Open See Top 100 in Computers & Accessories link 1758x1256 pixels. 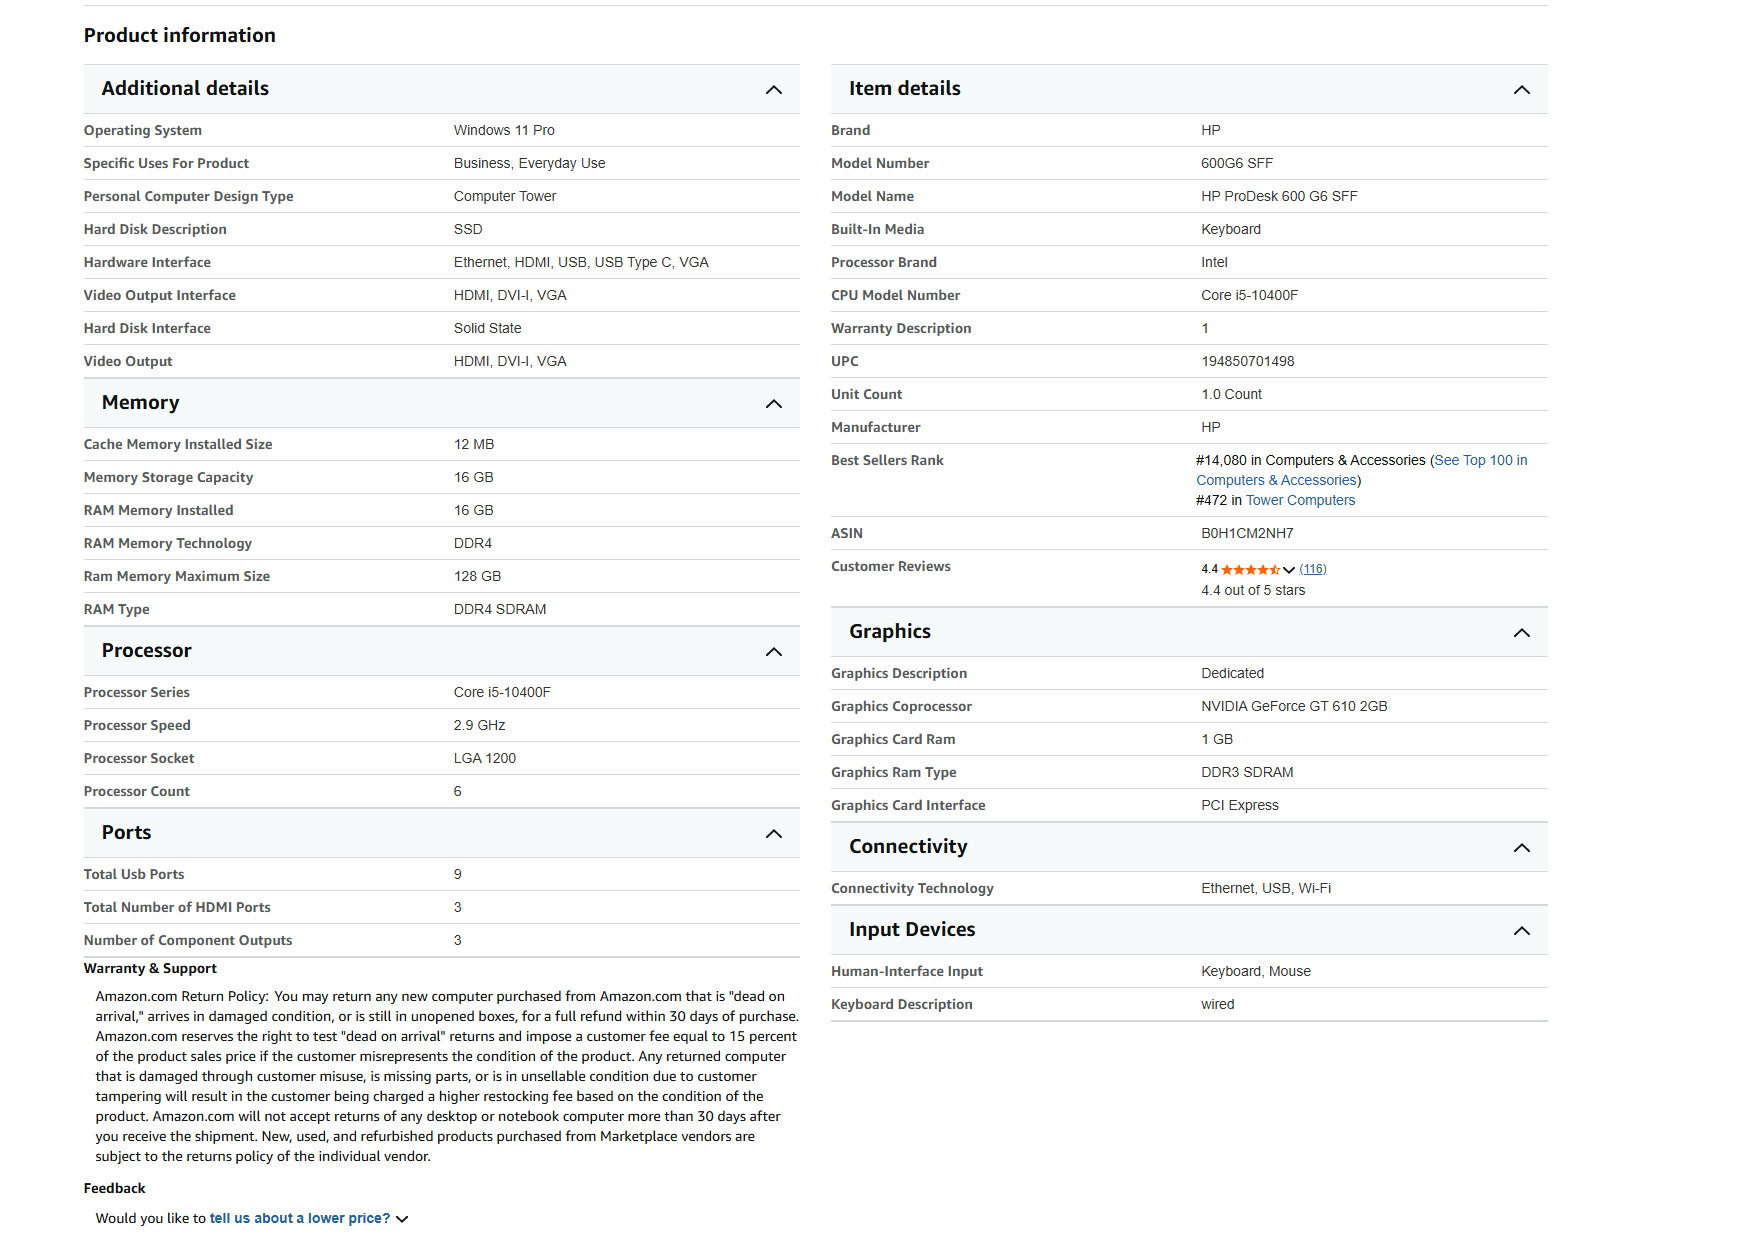pyautogui.click(x=1362, y=470)
